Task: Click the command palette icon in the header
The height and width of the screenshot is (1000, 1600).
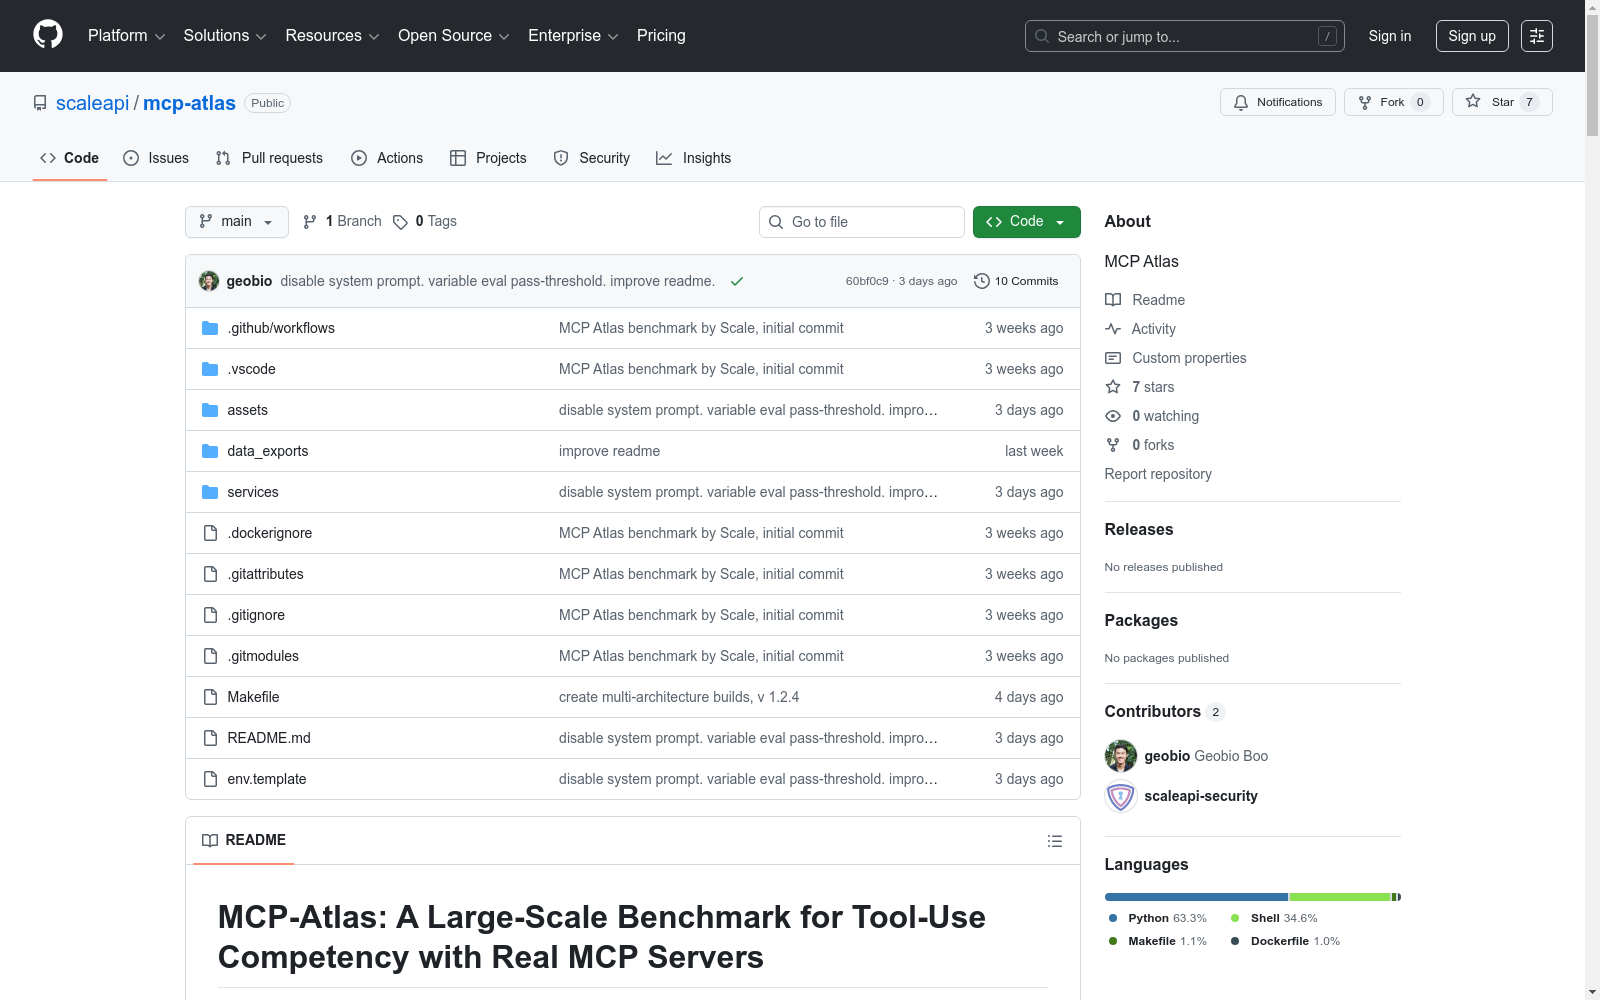Action: (x=1536, y=36)
